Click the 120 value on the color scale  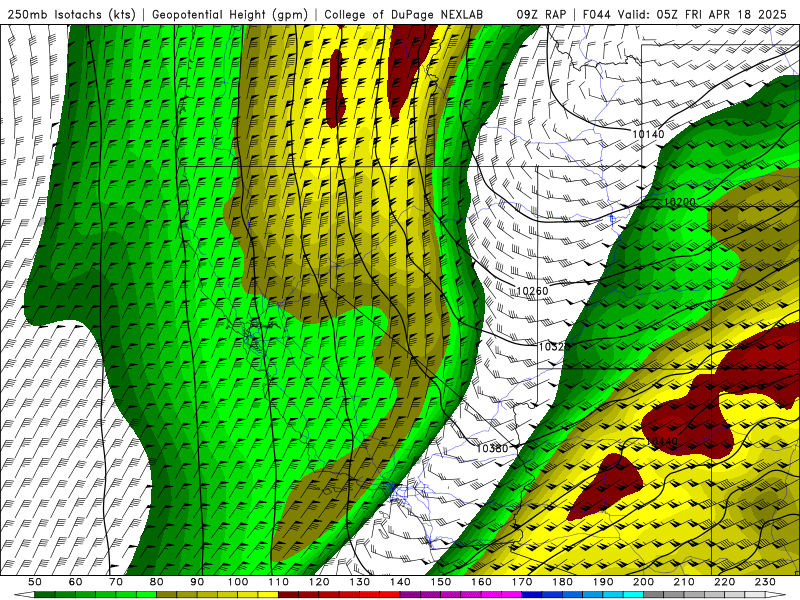click(319, 582)
